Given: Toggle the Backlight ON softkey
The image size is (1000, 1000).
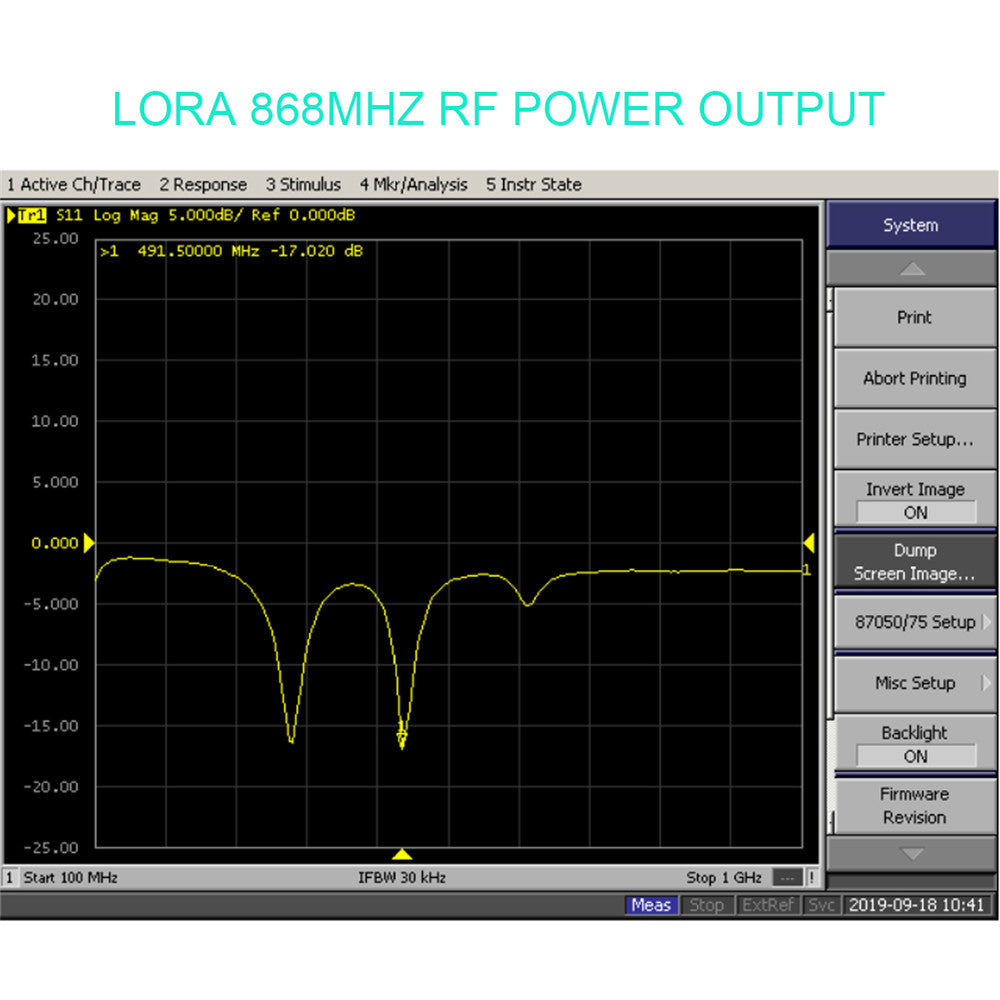Looking at the screenshot, I should [914, 745].
